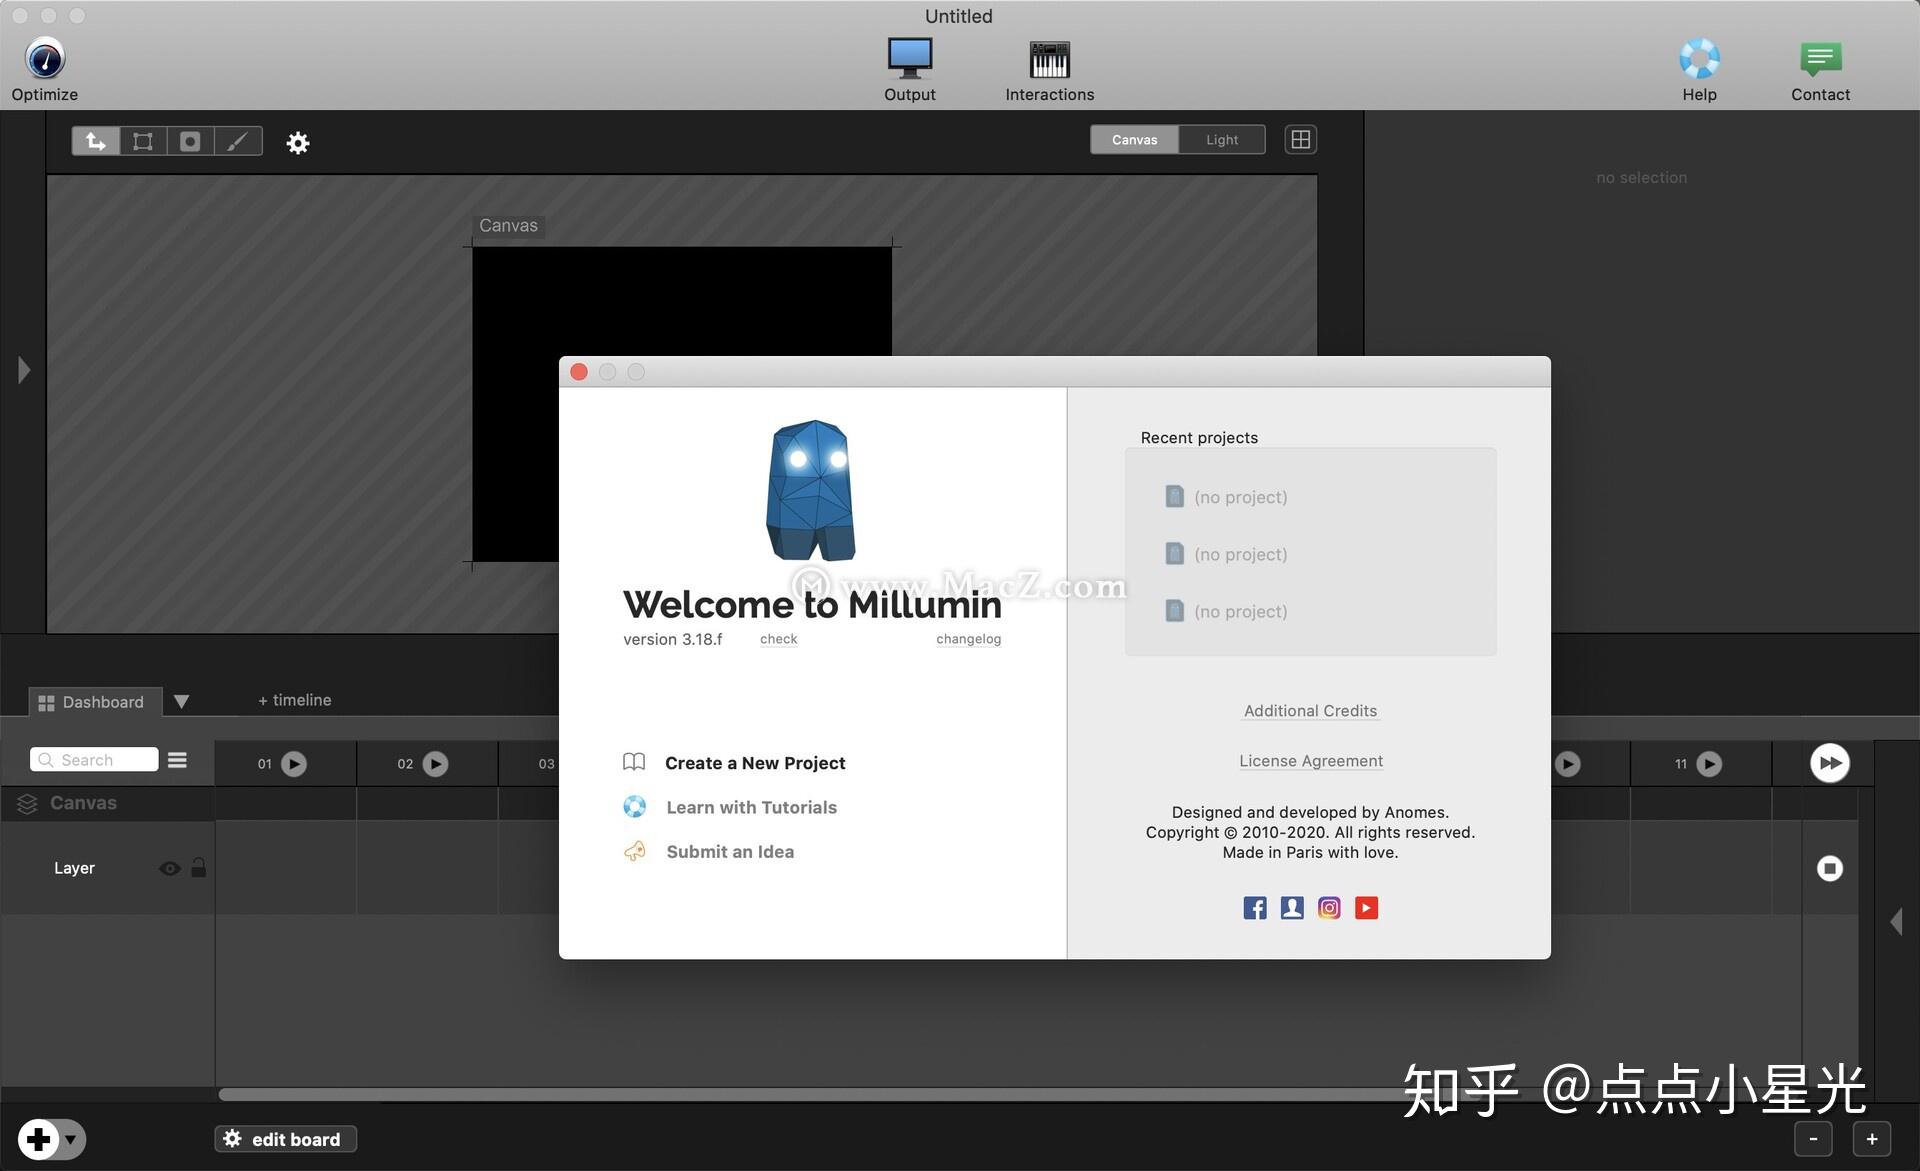Open the first (no project) recent entry
1920x1171 pixels.
[x=1226, y=497]
